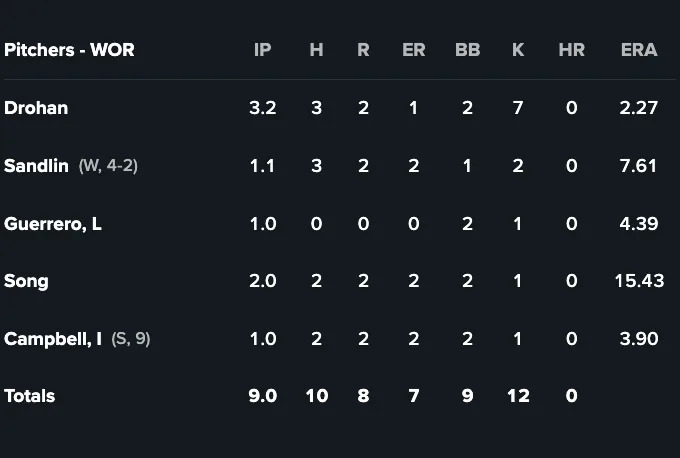The height and width of the screenshot is (458, 680).
Task: Click the Guerrero, L player name
Action: [x=53, y=224]
